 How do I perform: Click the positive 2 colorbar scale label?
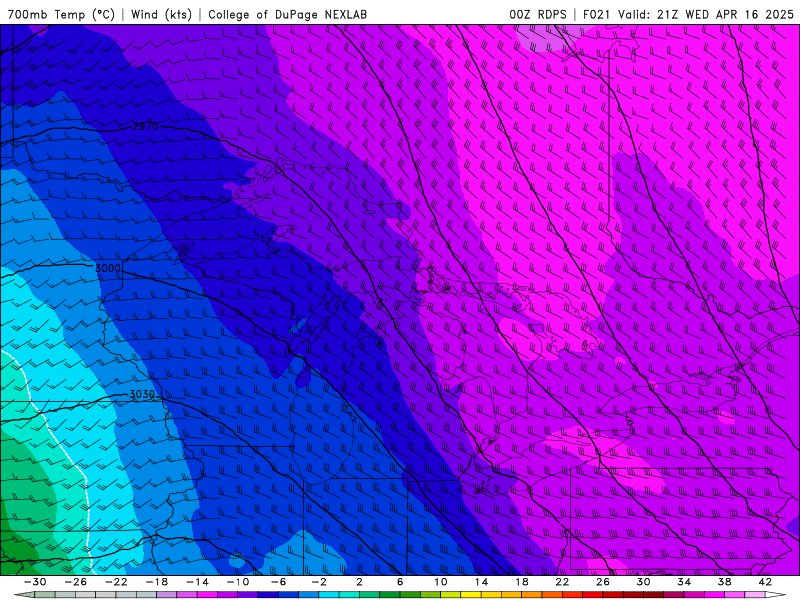tap(359, 582)
